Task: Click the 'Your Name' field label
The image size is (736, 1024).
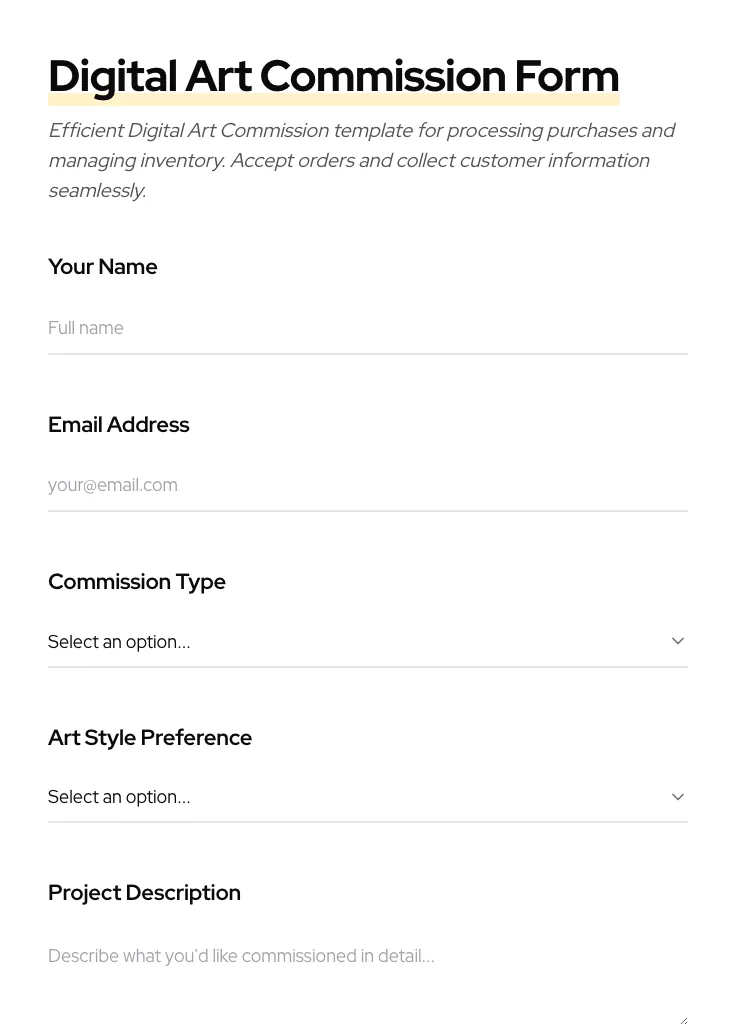Action: tap(103, 267)
